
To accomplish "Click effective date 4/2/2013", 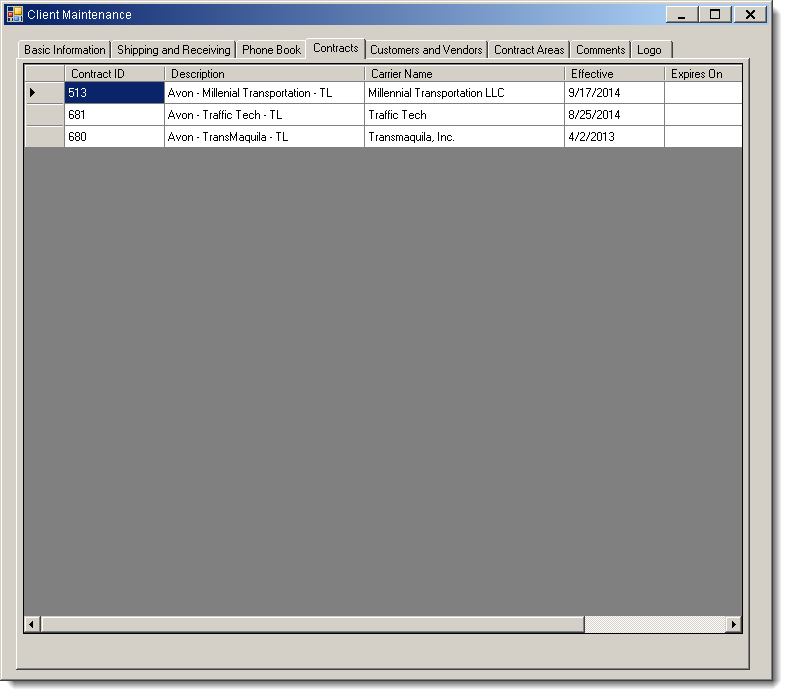I will 615,137.
